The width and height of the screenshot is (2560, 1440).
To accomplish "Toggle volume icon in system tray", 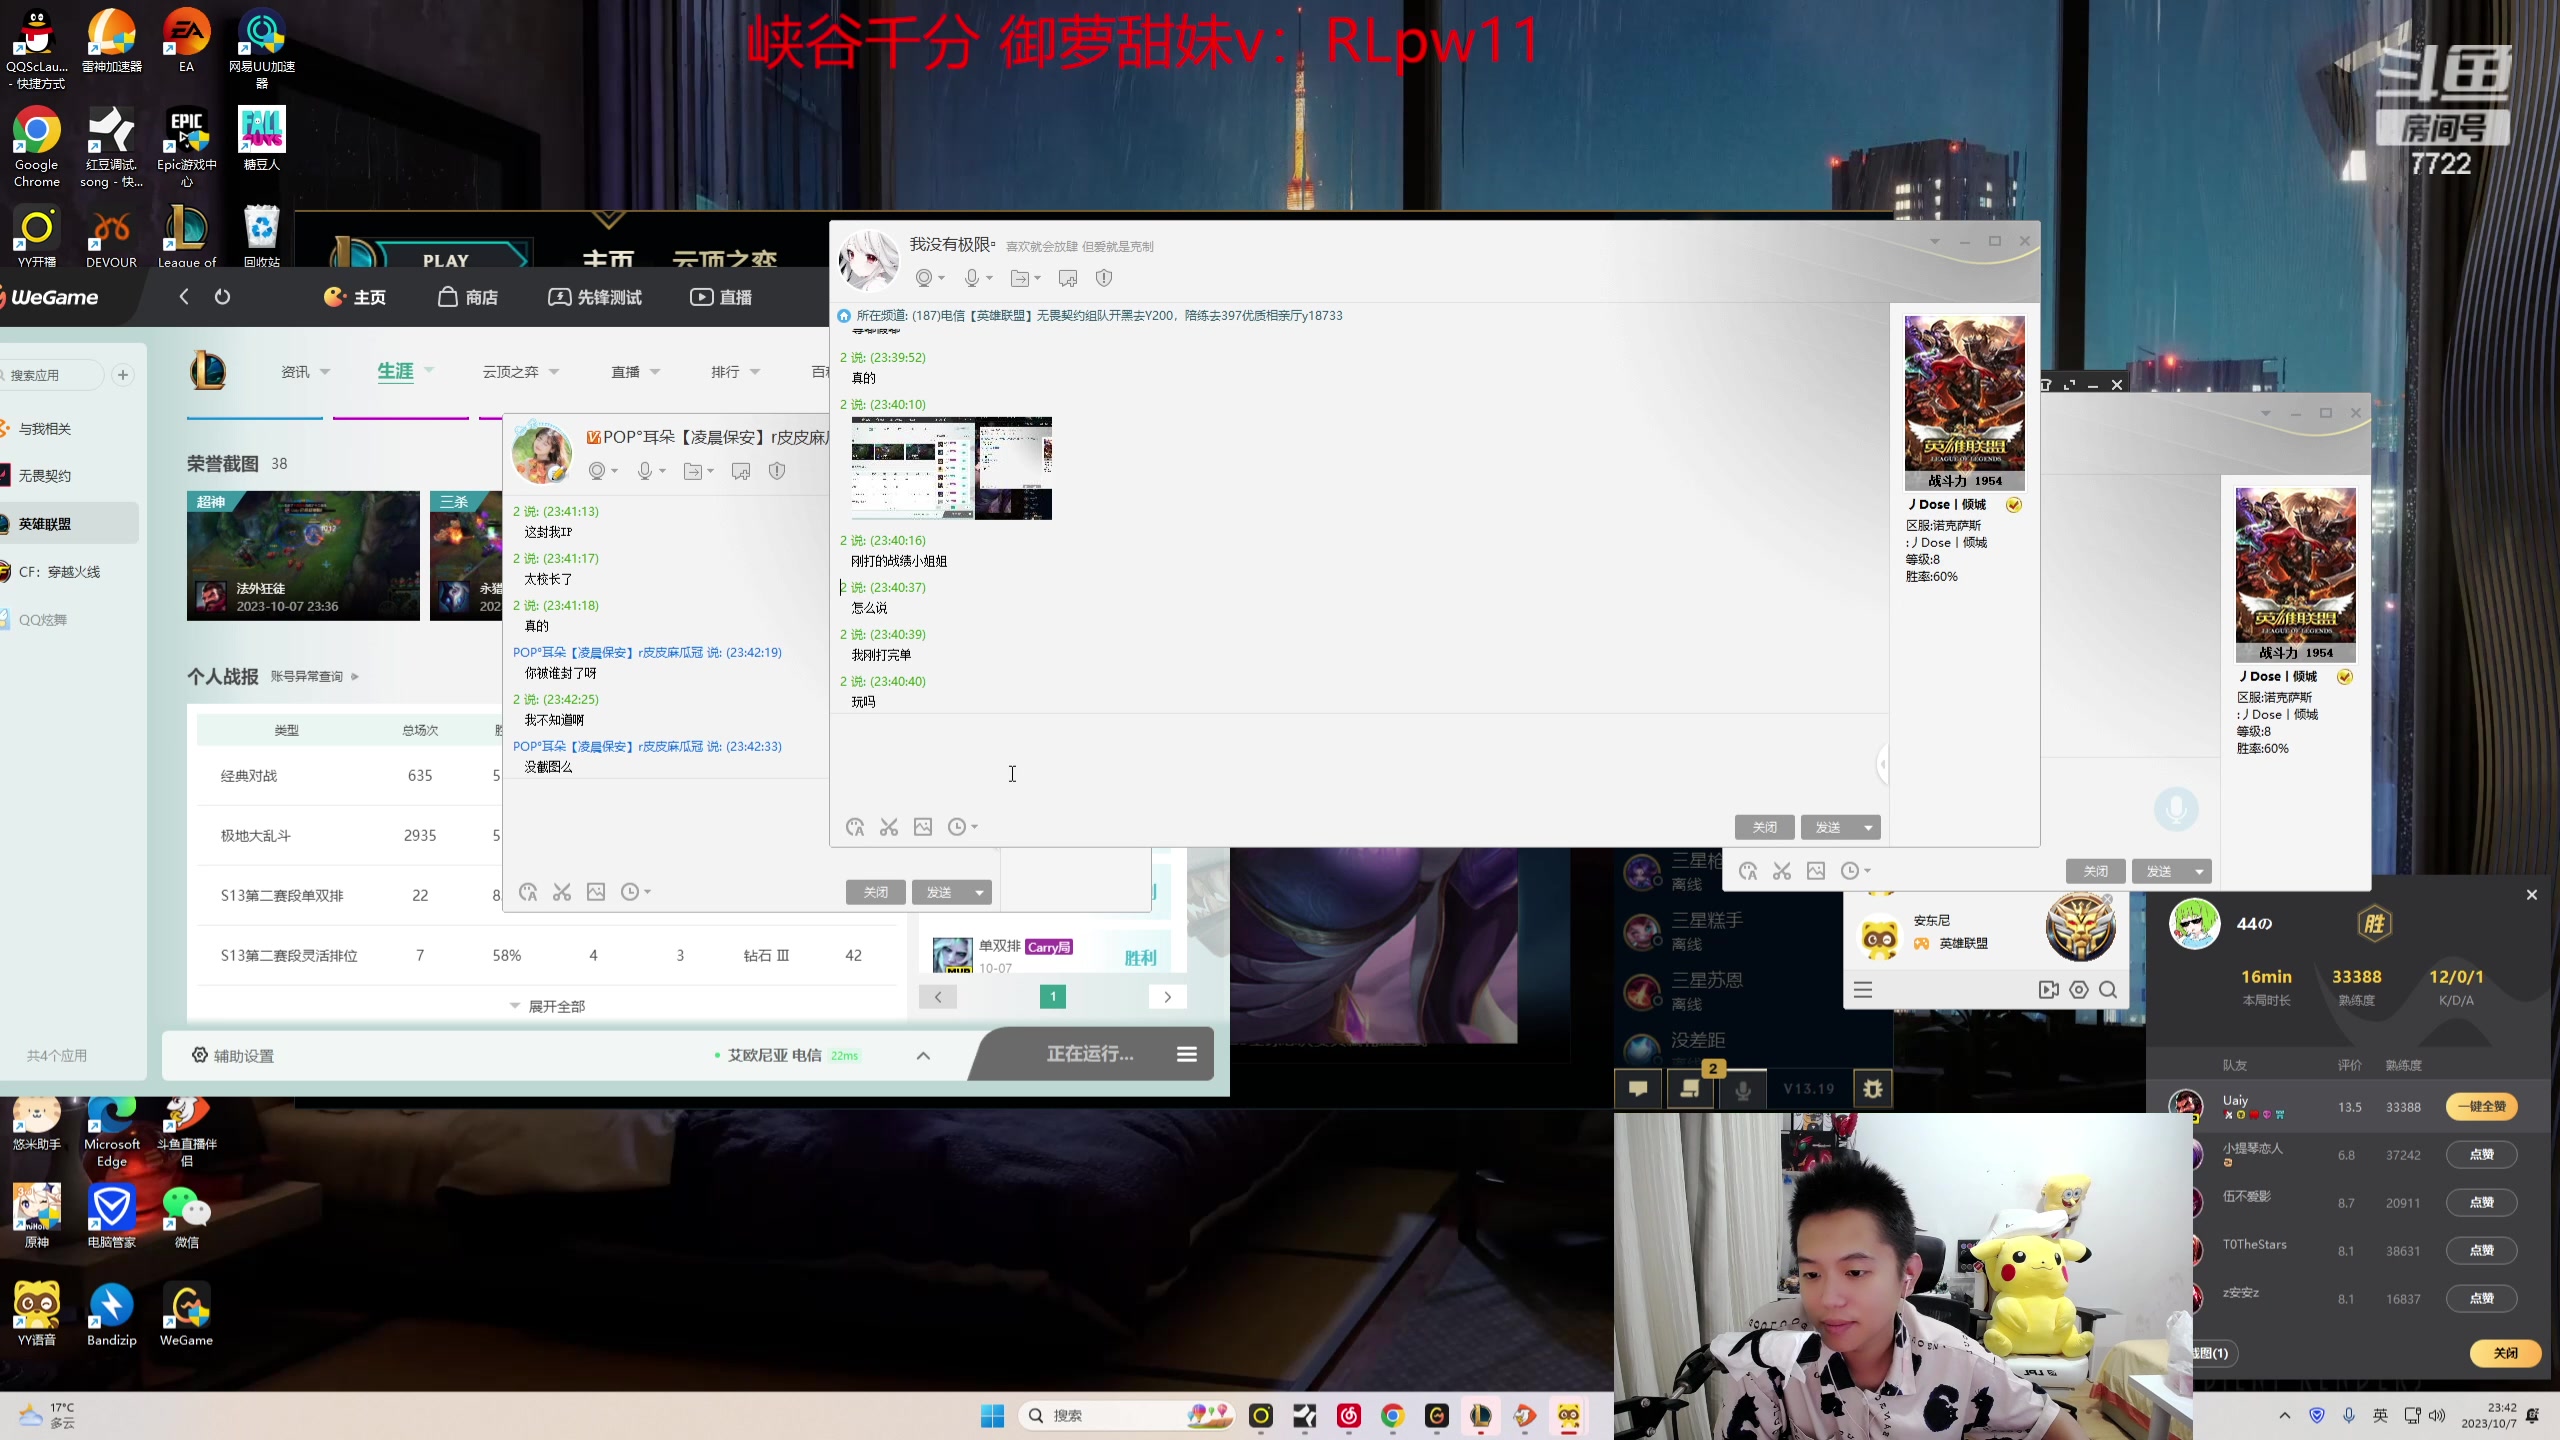I will [2437, 1416].
